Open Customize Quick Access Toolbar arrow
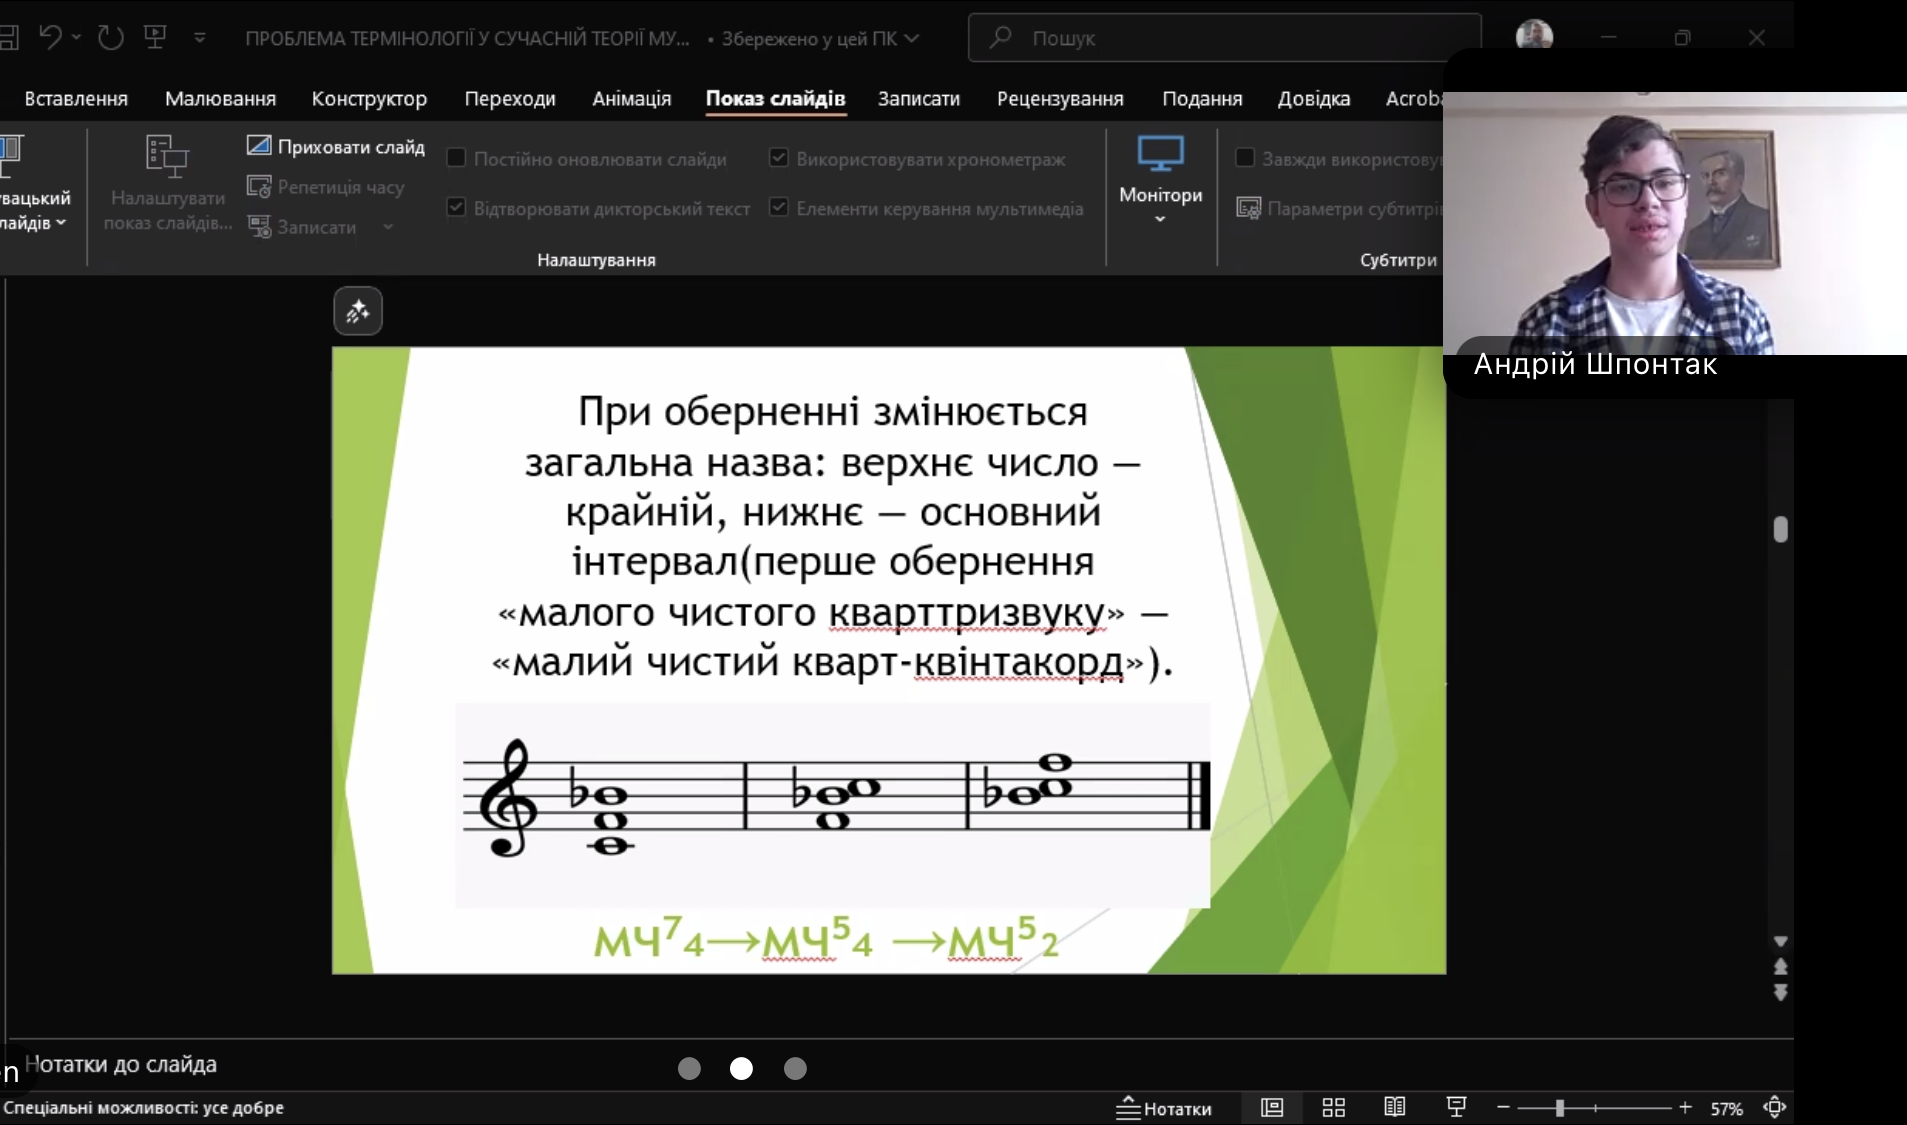The width and height of the screenshot is (1907, 1125). coord(200,38)
